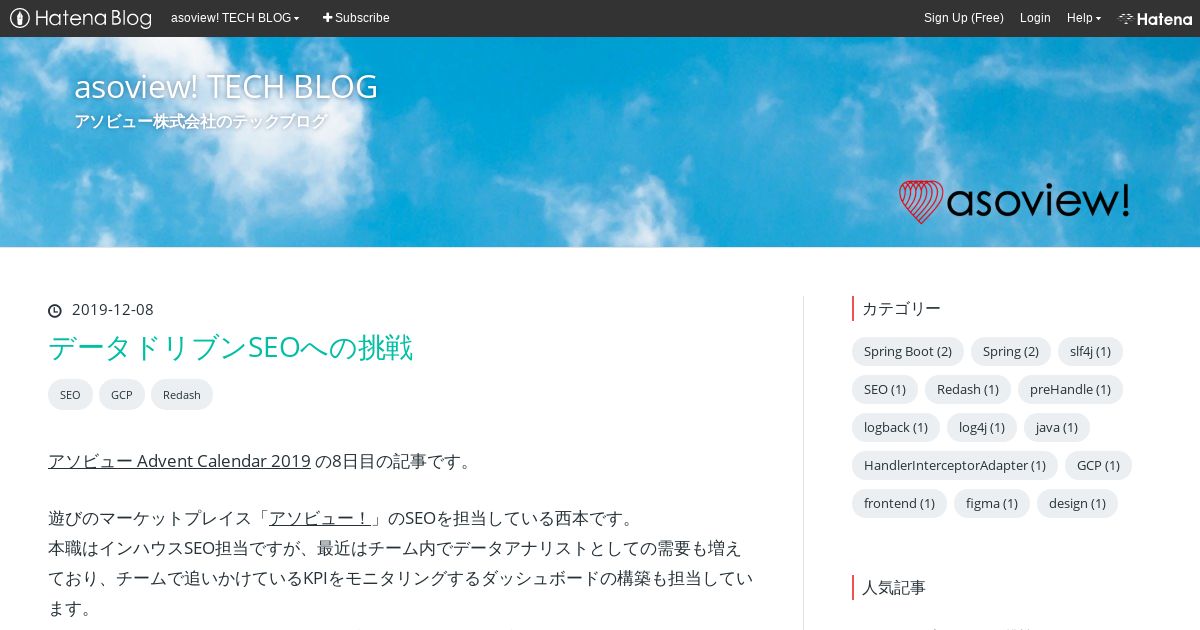
Task: Expand the Help dropdown
Action: [x=1084, y=18]
